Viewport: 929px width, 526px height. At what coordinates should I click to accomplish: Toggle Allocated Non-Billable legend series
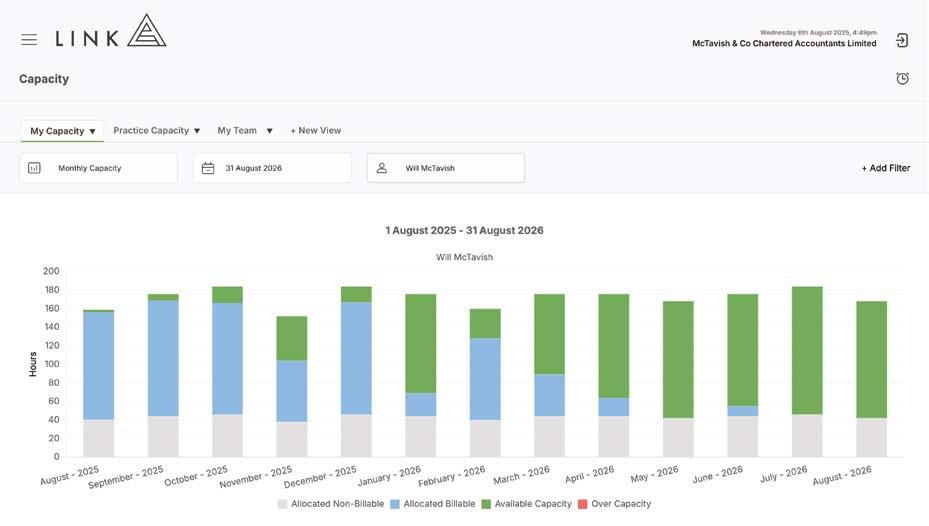coord(331,504)
